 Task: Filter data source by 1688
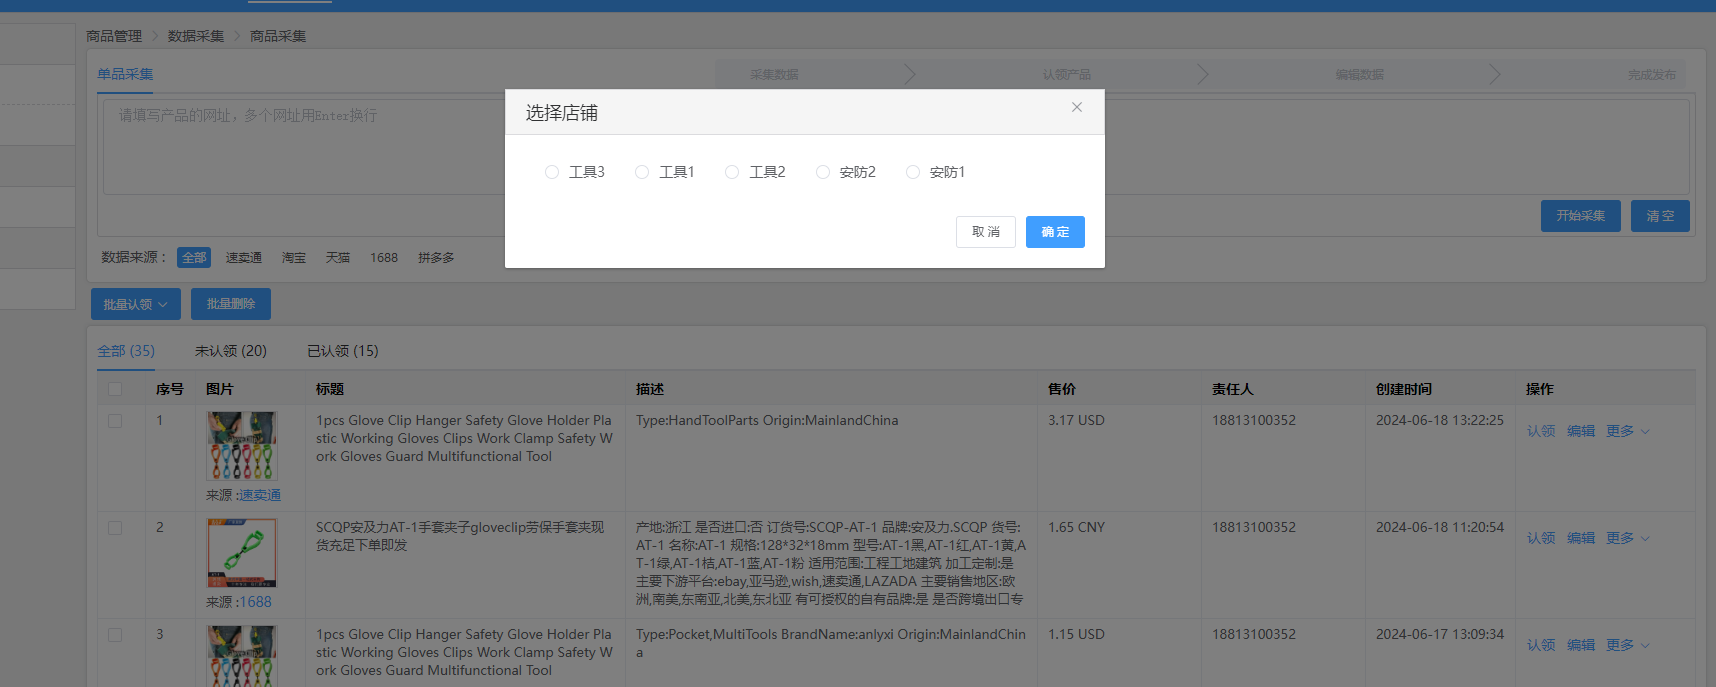pos(384,258)
